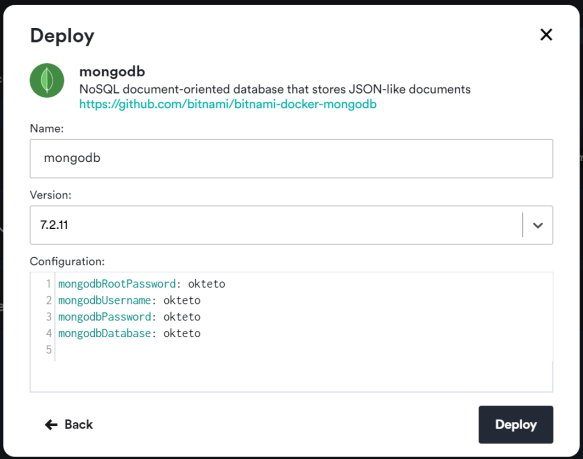Click the mongodbRootPassword configuration line
The image size is (583, 459).
pos(142,284)
